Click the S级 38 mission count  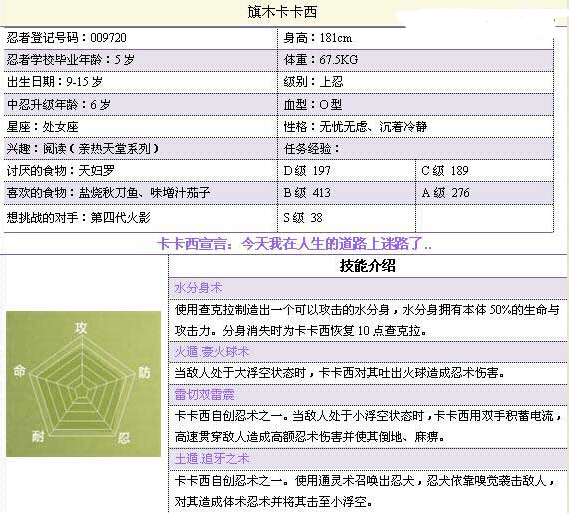[x=303, y=217]
